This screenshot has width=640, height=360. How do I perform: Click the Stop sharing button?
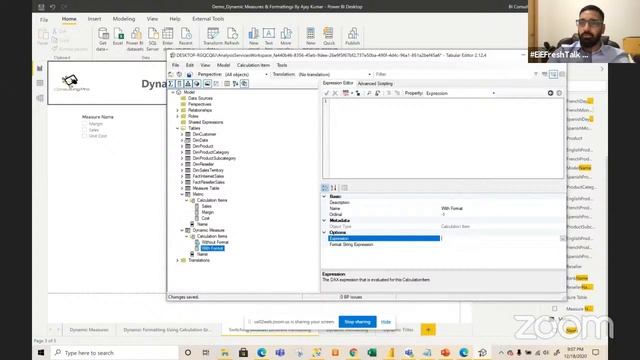[357, 322]
